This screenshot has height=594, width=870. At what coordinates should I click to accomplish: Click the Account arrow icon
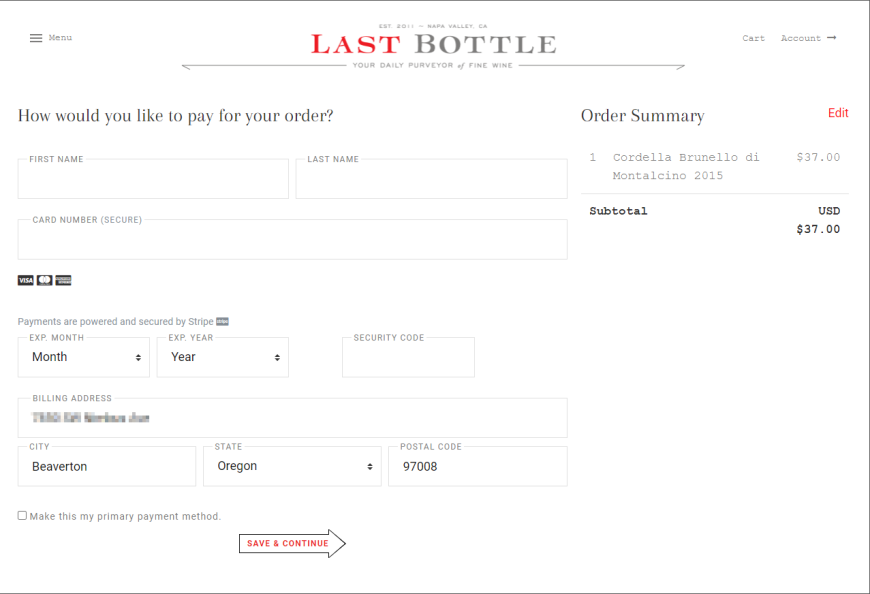tap(831, 38)
